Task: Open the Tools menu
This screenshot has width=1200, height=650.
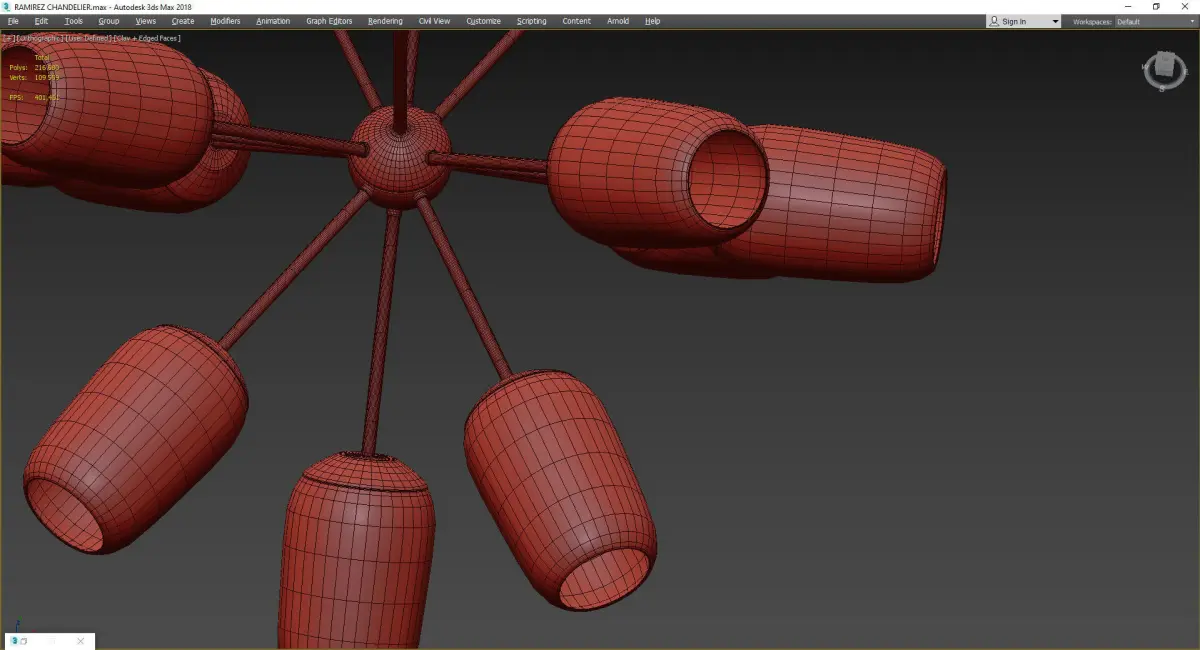Action: coord(74,21)
